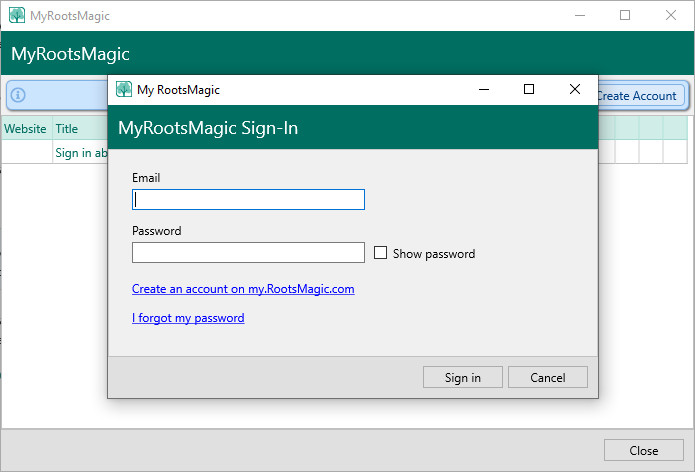
Task: Follow the I forgot my password link
Action: click(x=188, y=318)
